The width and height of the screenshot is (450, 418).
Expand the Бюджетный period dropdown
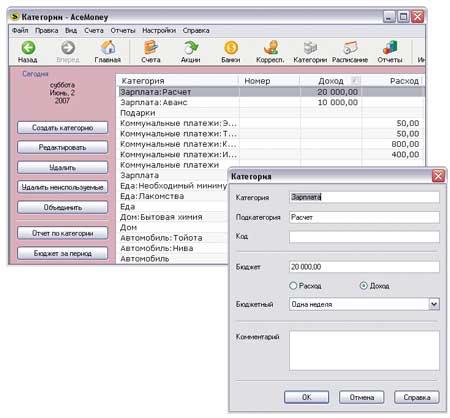[434, 304]
